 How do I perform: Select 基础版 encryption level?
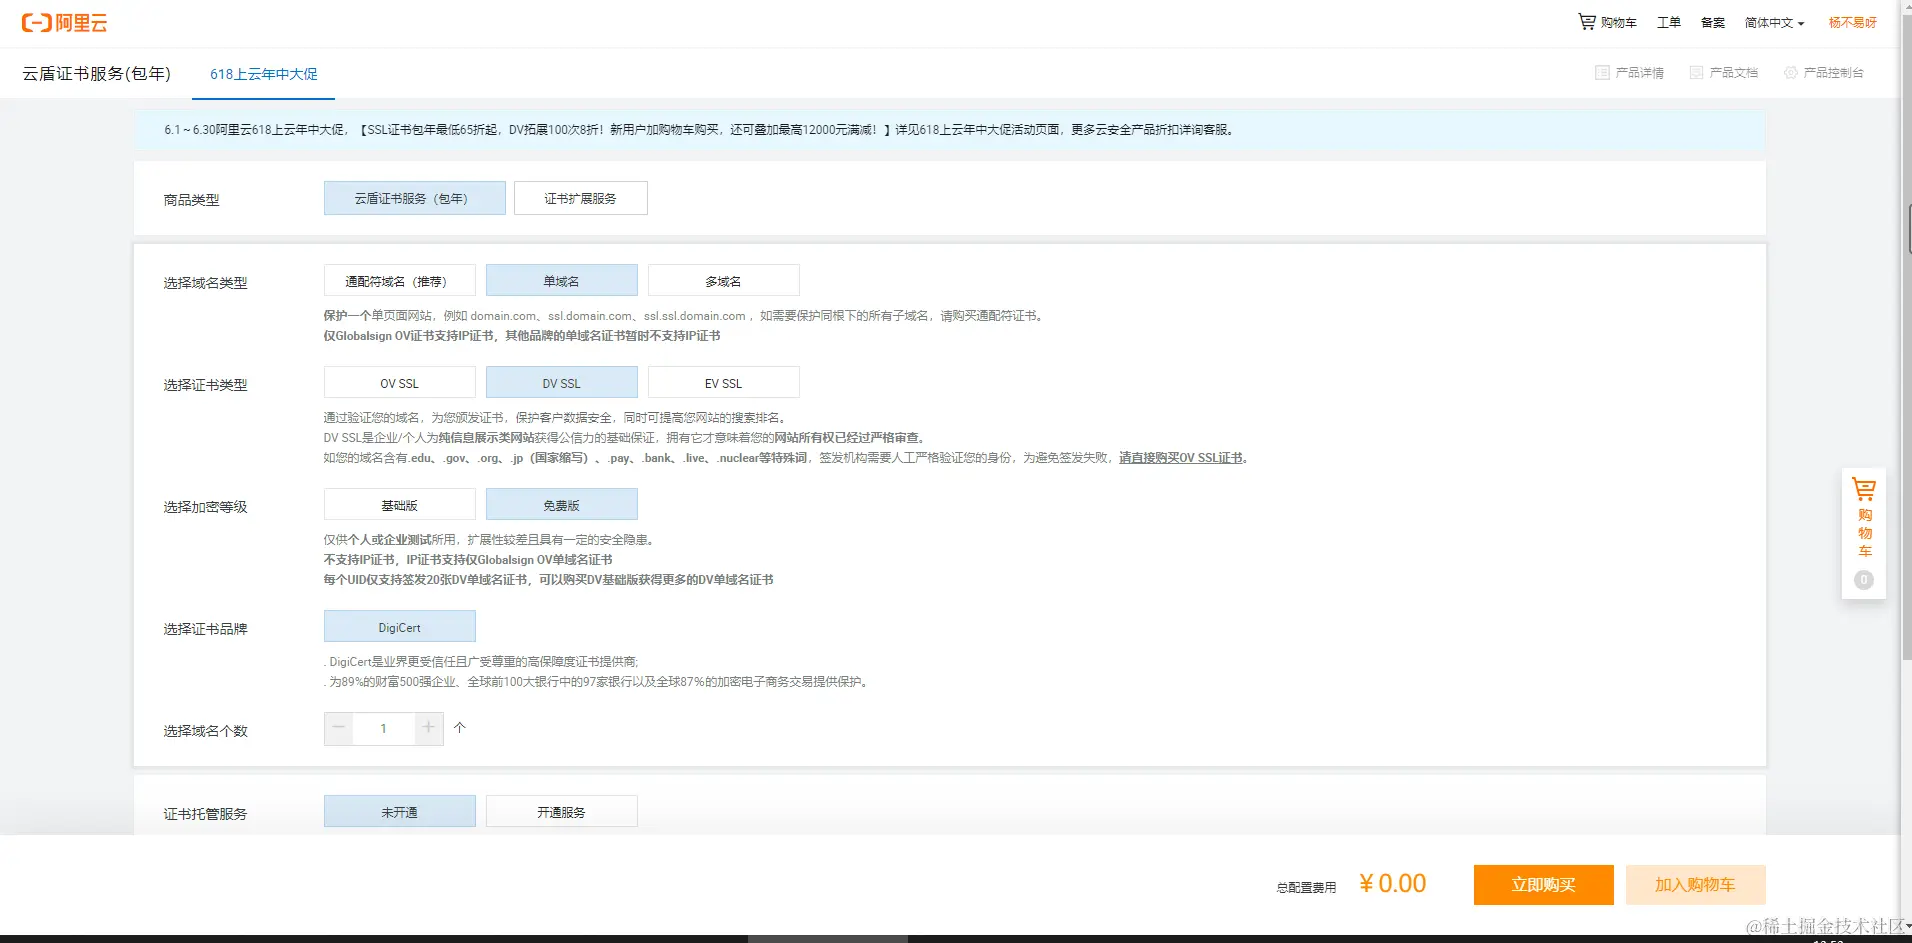click(x=399, y=505)
